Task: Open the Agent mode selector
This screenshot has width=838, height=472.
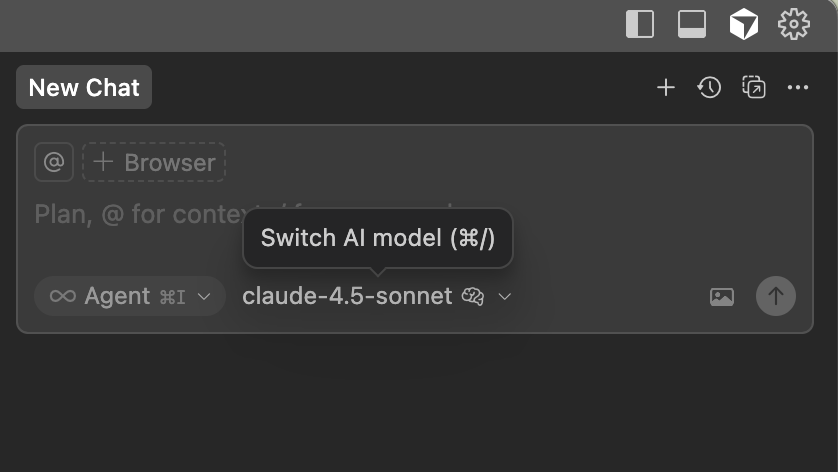Action: click(x=130, y=296)
